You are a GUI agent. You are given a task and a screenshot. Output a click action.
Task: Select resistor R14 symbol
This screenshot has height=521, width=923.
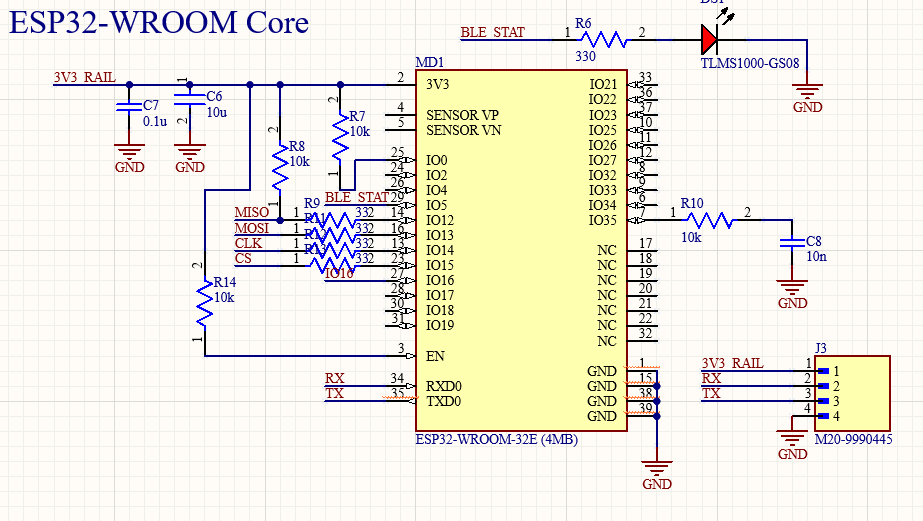(204, 303)
